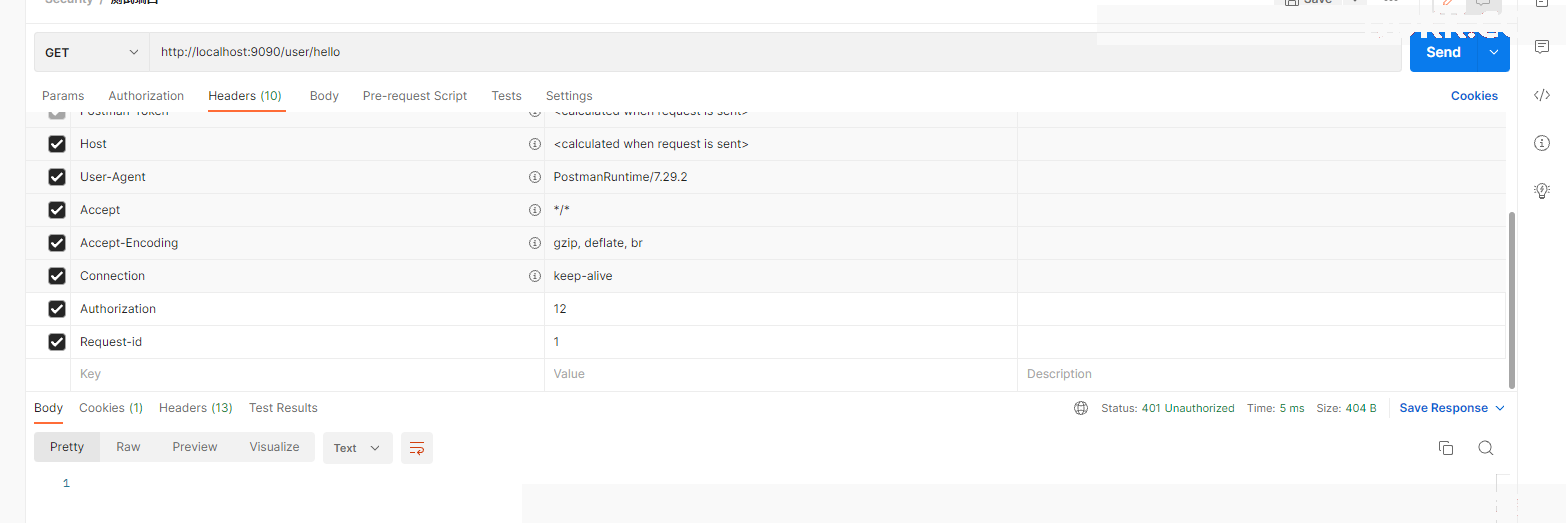
Task: Open the Send button arrow dropdown
Action: click(x=1494, y=52)
